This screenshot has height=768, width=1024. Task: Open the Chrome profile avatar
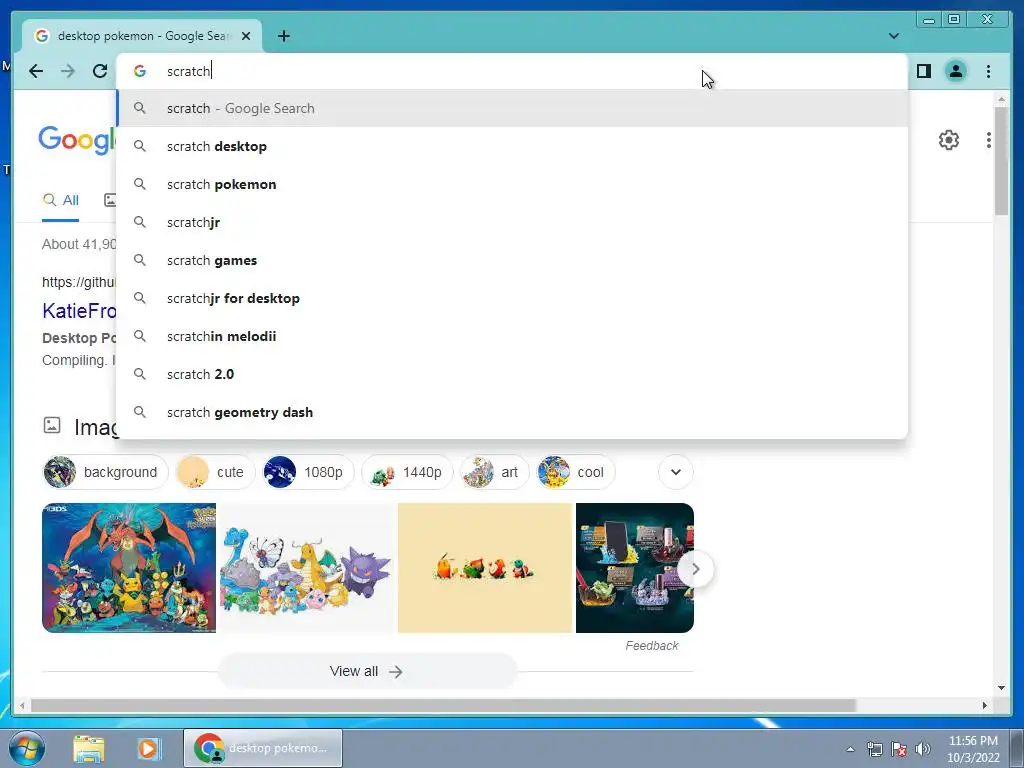pos(956,71)
